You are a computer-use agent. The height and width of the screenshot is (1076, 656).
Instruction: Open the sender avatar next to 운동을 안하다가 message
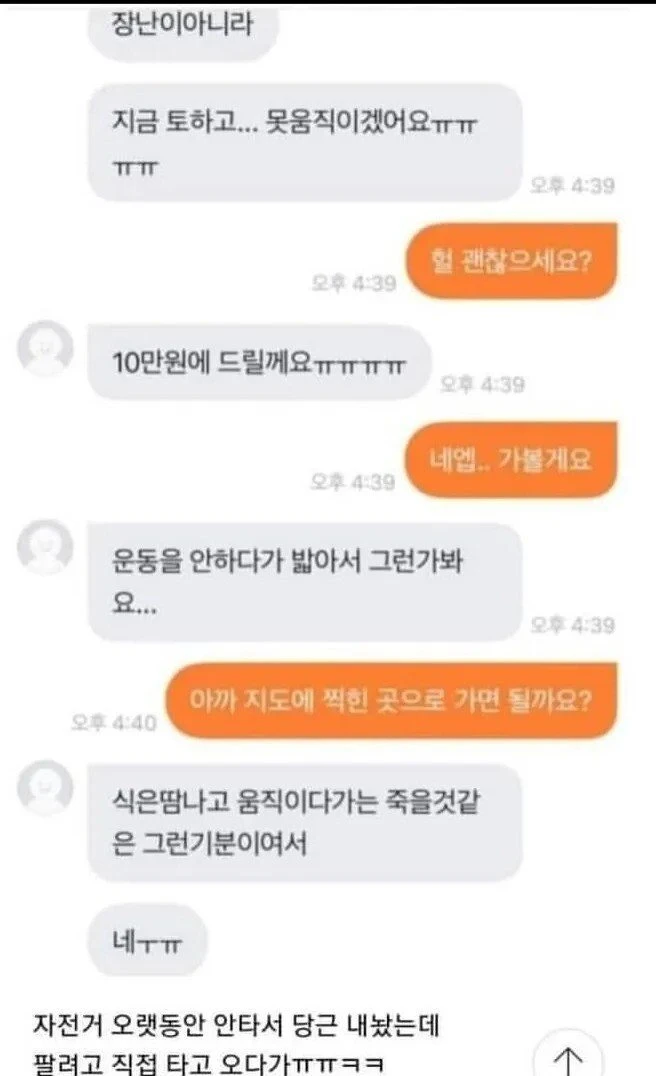coord(45,547)
